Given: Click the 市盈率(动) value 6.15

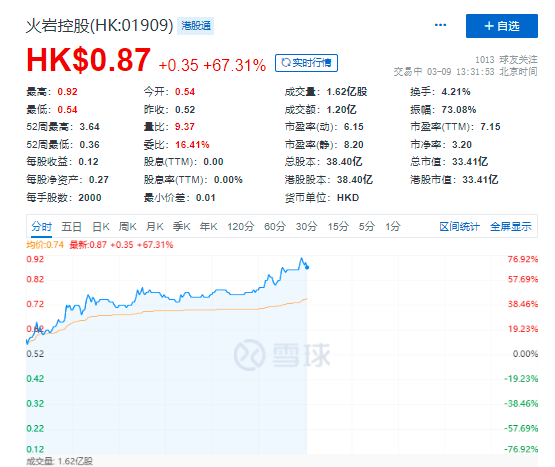Looking at the screenshot, I should (354, 127).
